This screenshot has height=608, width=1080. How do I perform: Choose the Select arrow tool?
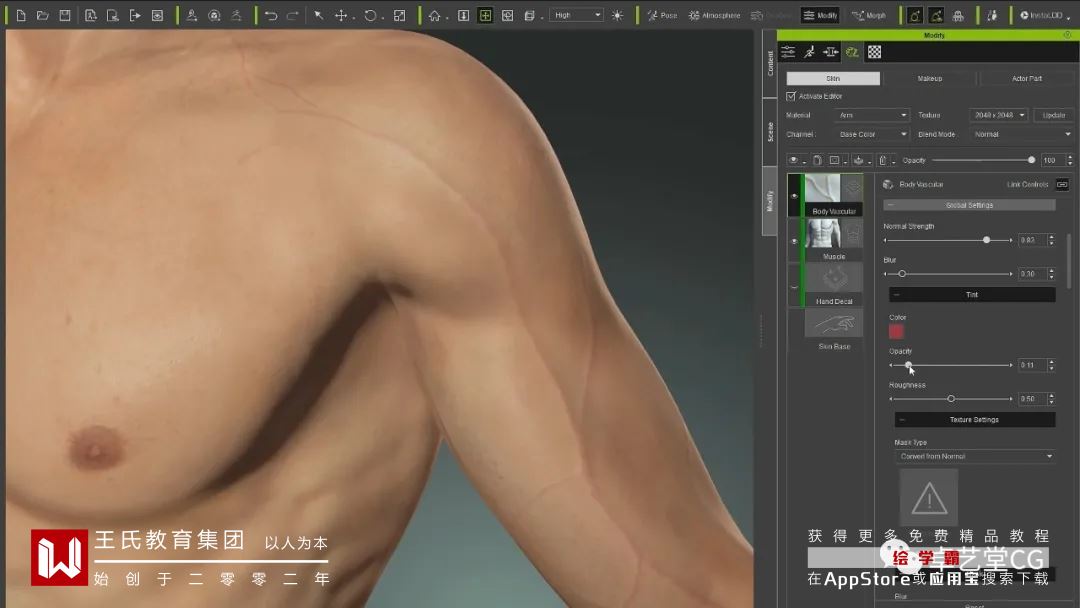click(x=319, y=15)
